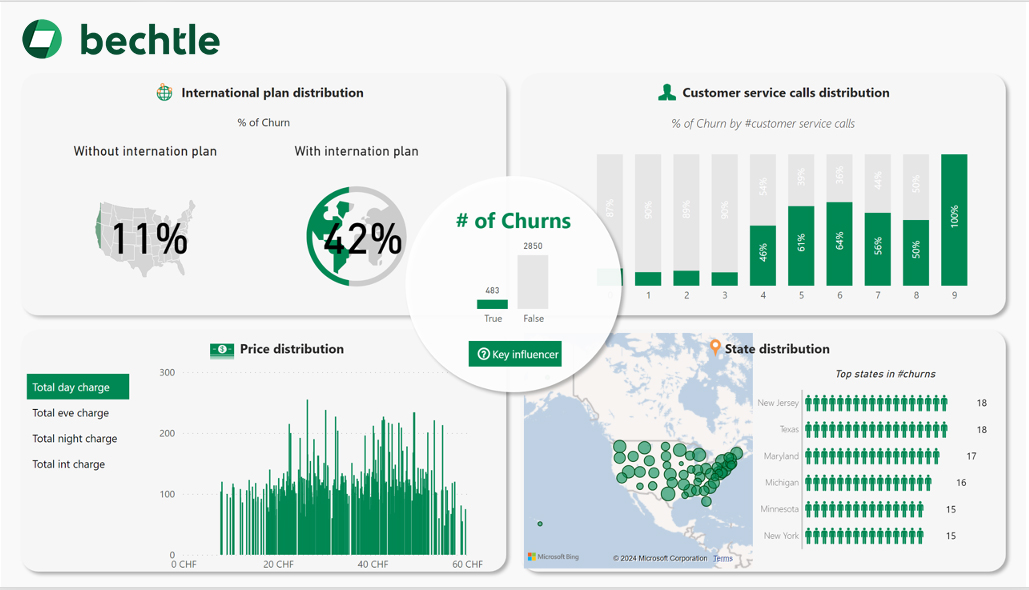Switch to Total eve charge

[x=71, y=413]
